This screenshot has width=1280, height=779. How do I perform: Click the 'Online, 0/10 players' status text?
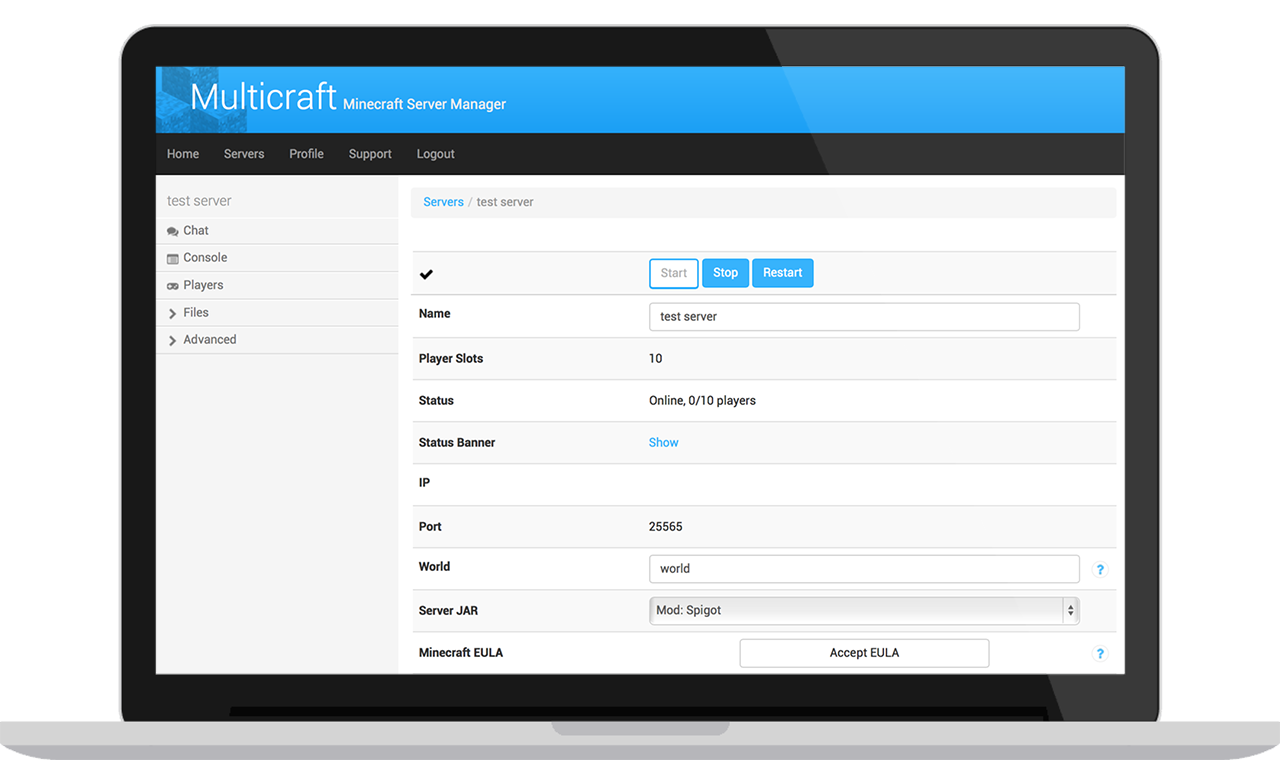pyautogui.click(x=702, y=401)
